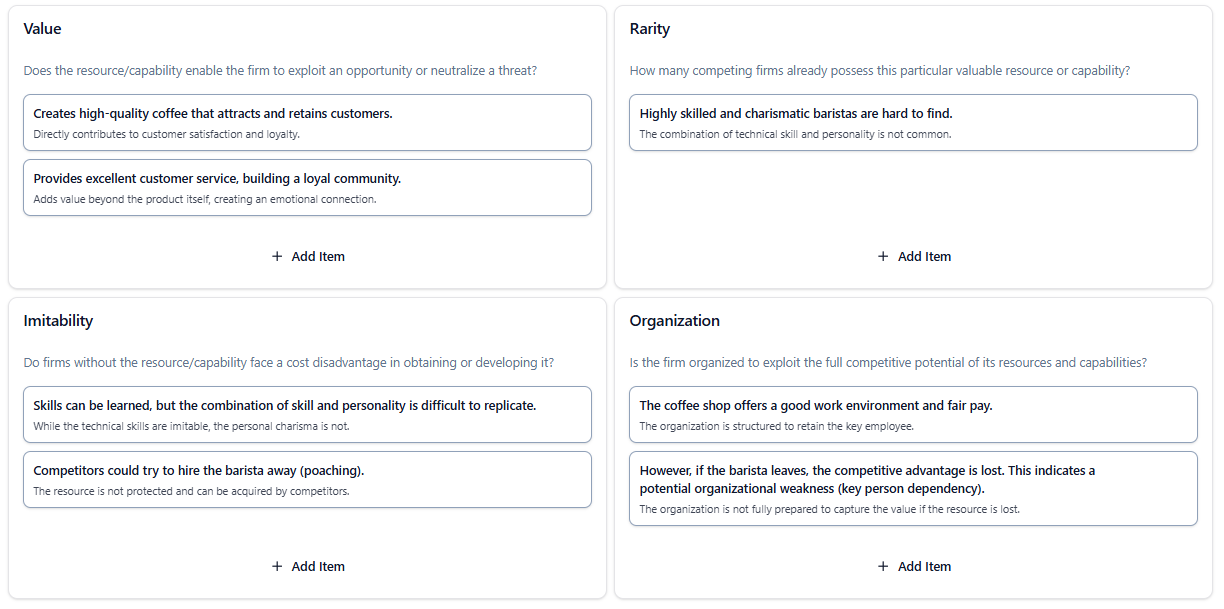Click the Rarity heading
The width and height of the screenshot is (1224, 609).
click(650, 29)
